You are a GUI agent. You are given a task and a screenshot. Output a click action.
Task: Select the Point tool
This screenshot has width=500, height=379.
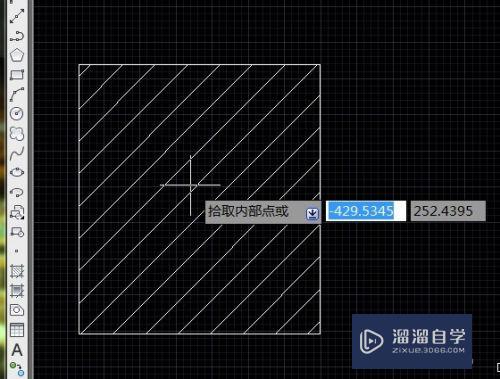click(x=17, y=251)
